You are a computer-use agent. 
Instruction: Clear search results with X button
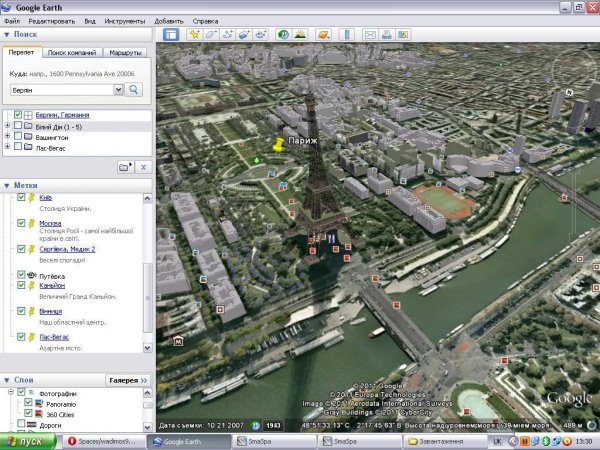143,167
